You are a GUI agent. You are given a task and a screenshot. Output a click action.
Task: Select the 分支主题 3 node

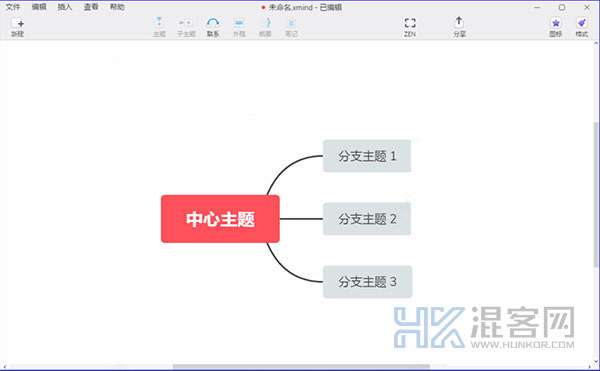coord(367,282)
